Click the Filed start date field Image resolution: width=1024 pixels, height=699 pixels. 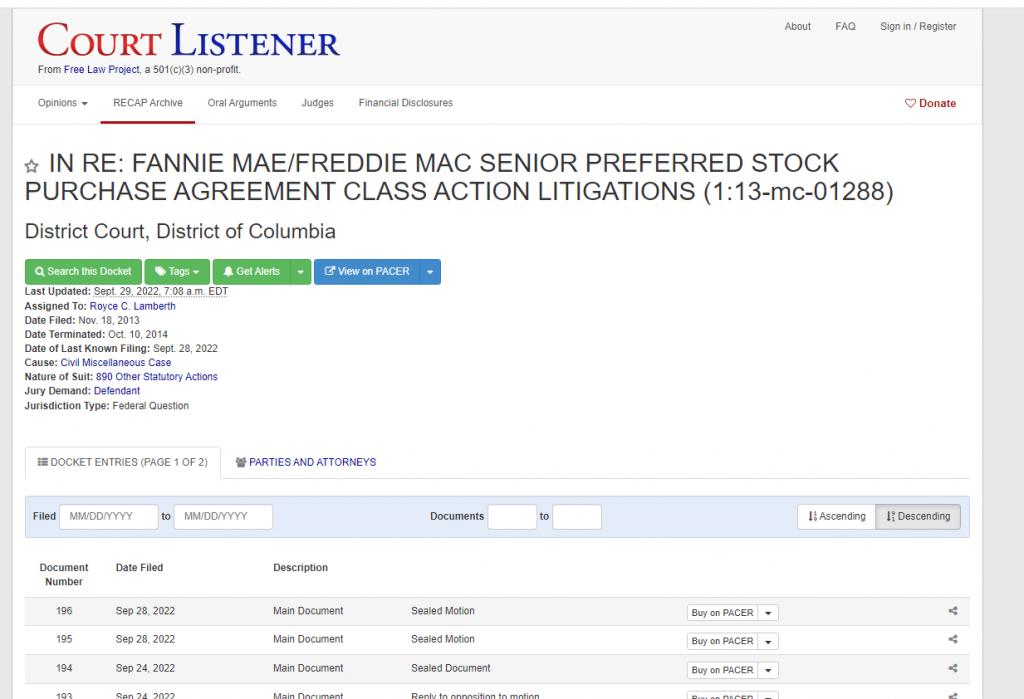coord(108,516)
